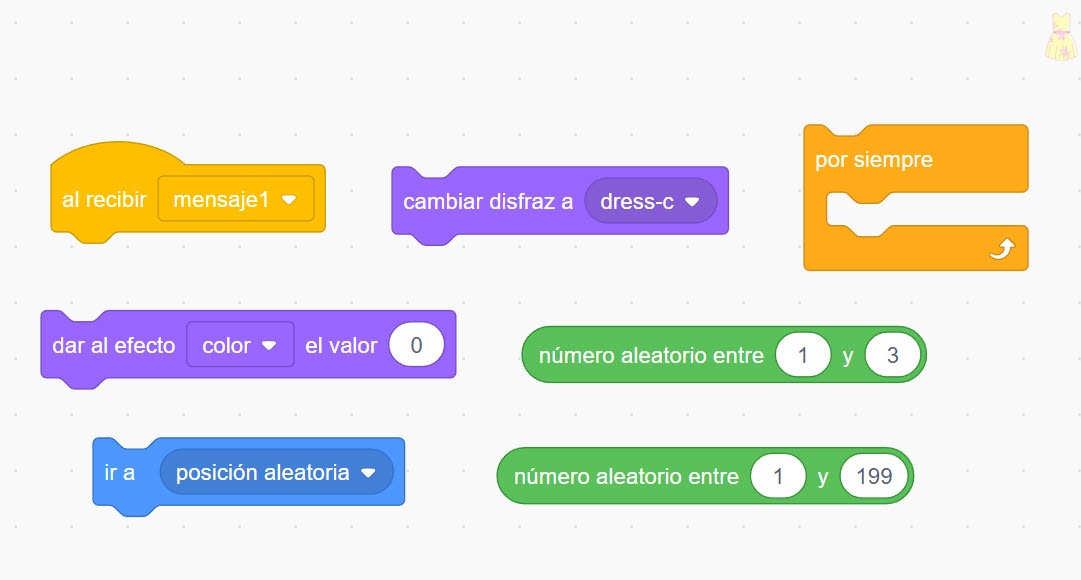This screenshot has width=1081, height=580.
Task: Select the 'por siempre' loop block label
Action: pyautogui.click(x=873, y=160)
